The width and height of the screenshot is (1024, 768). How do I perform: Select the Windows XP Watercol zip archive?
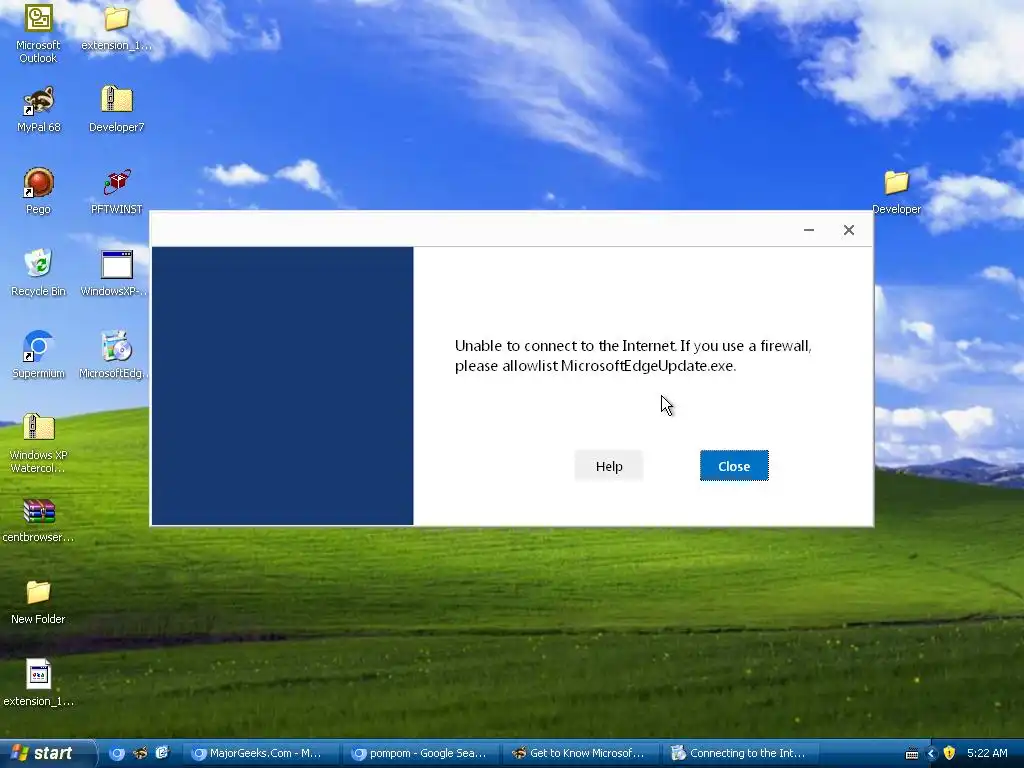click(39, 443)
